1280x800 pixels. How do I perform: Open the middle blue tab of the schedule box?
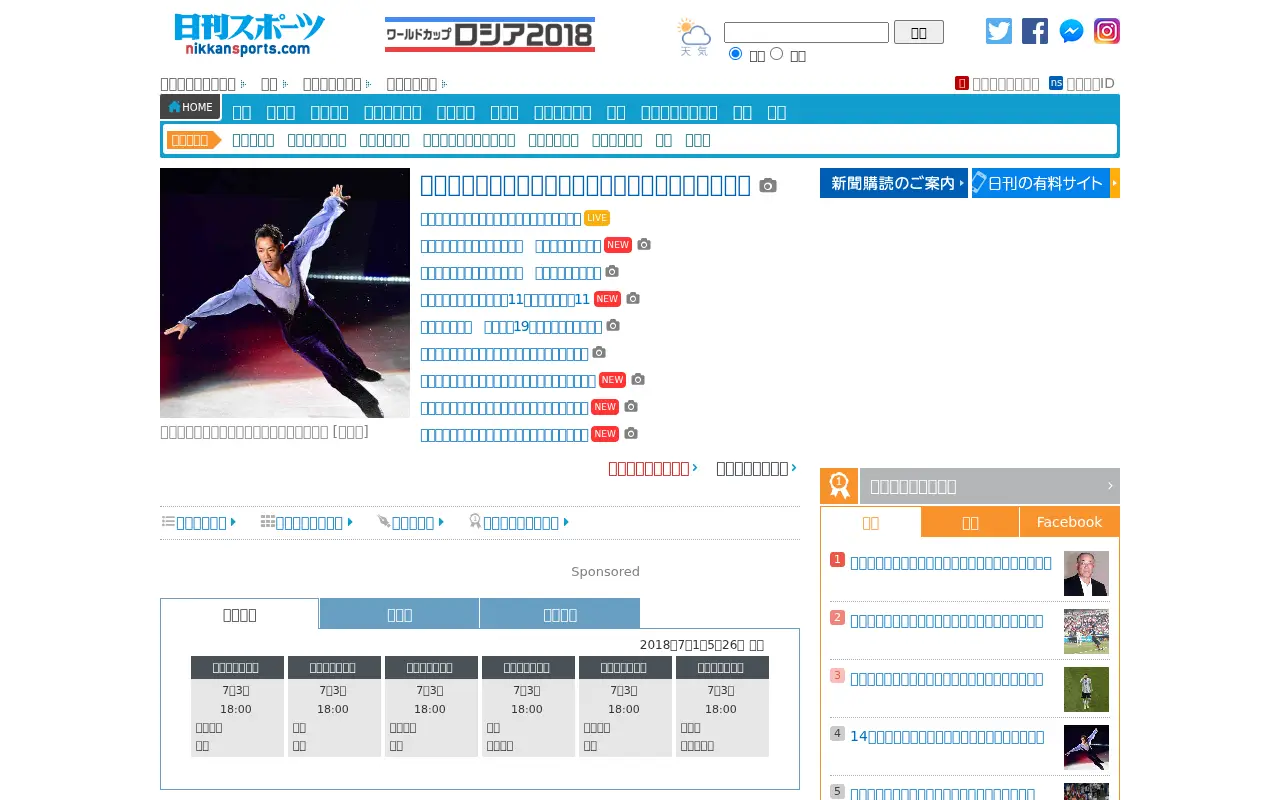point(399,614)
